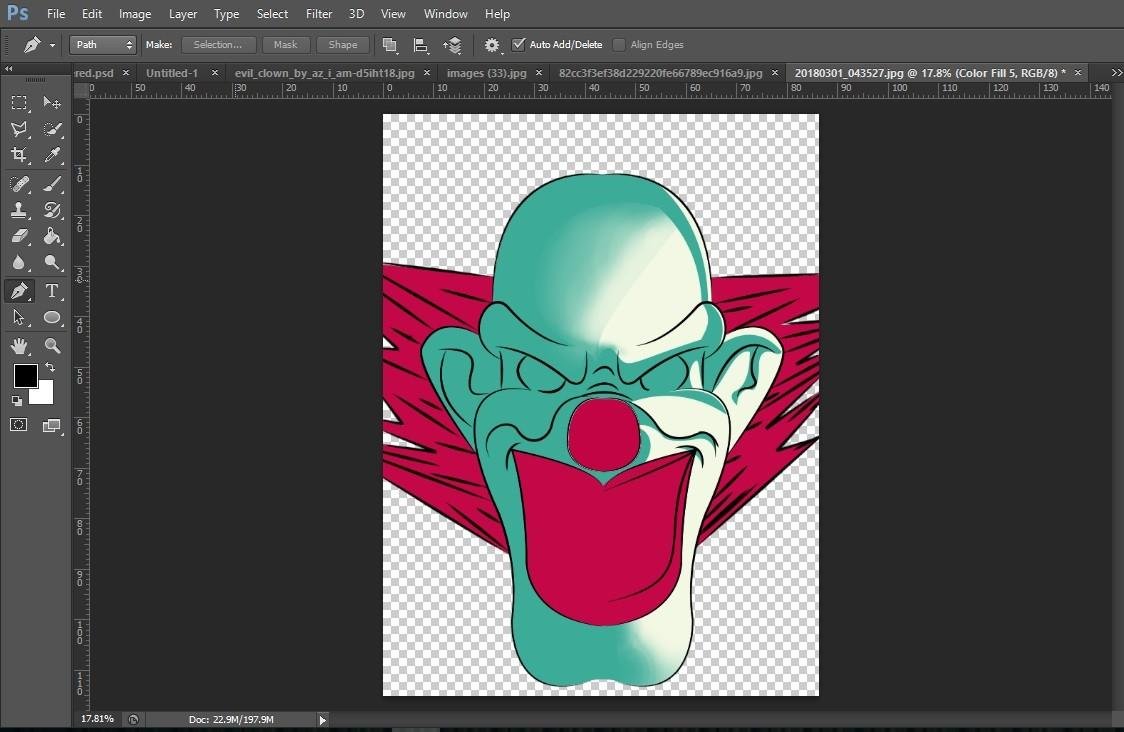Click the Selection... button
The width and height of the screenshot is (1124, 732).
[218, 45]
